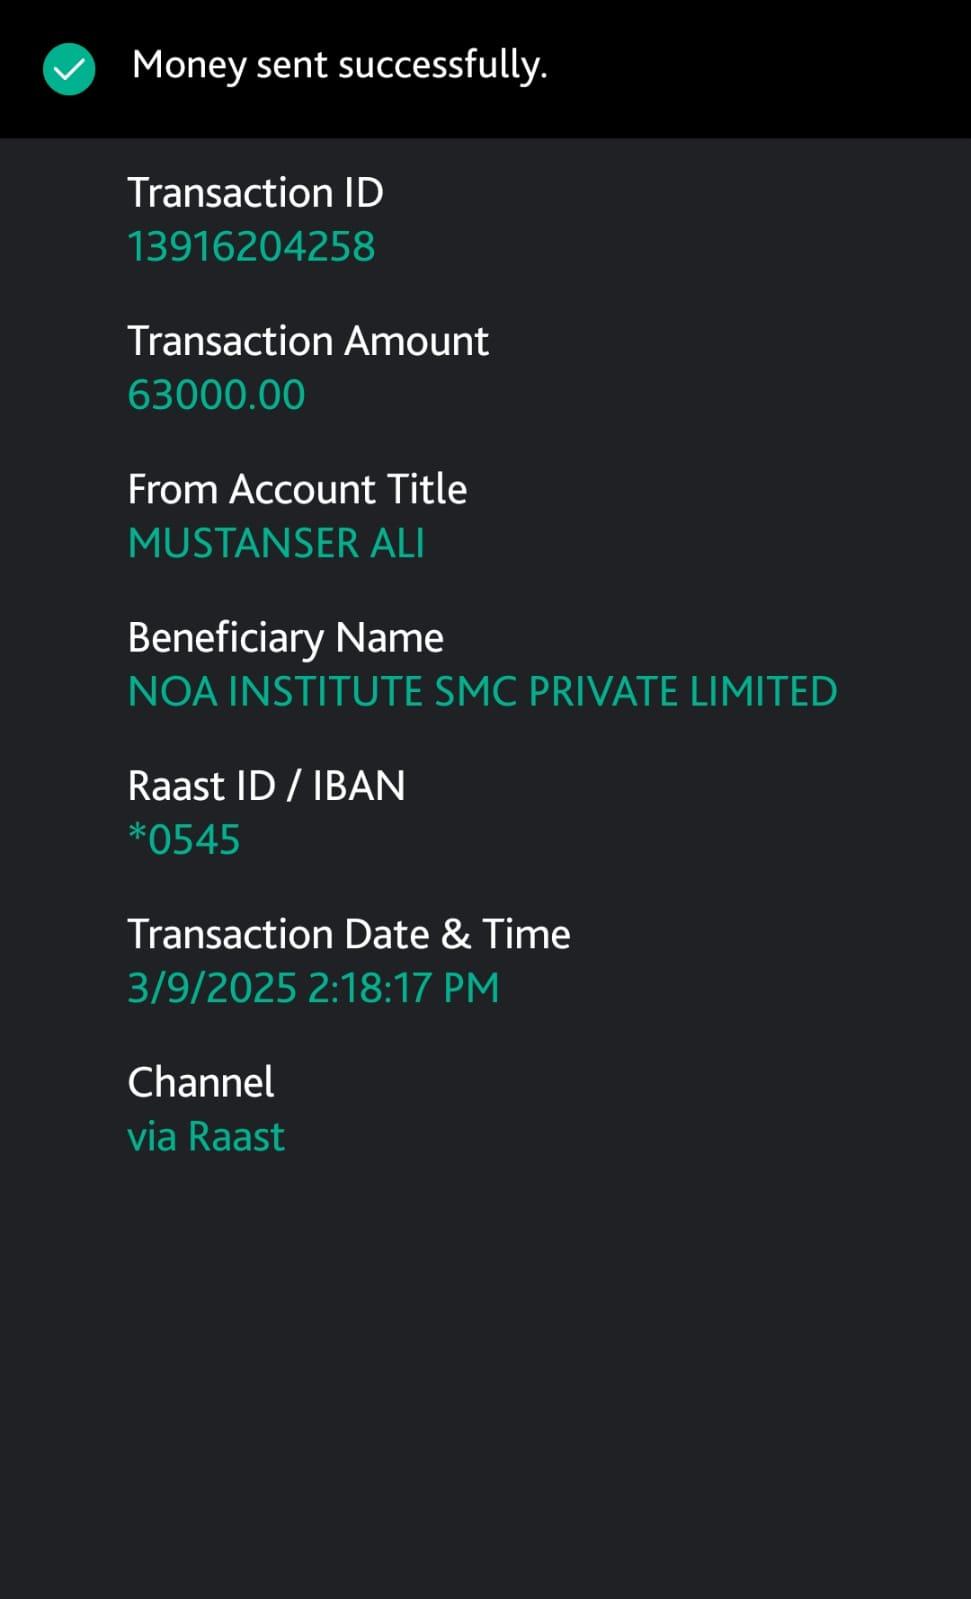Screen dimensions: 971x1599
Task: Select the 'Channel' label
Action: coord(200,1082)
